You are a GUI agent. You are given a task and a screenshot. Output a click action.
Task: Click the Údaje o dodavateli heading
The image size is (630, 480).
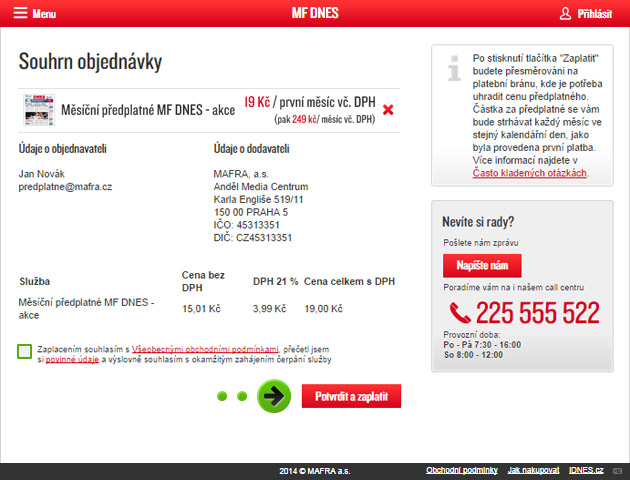tap(252, 149)
